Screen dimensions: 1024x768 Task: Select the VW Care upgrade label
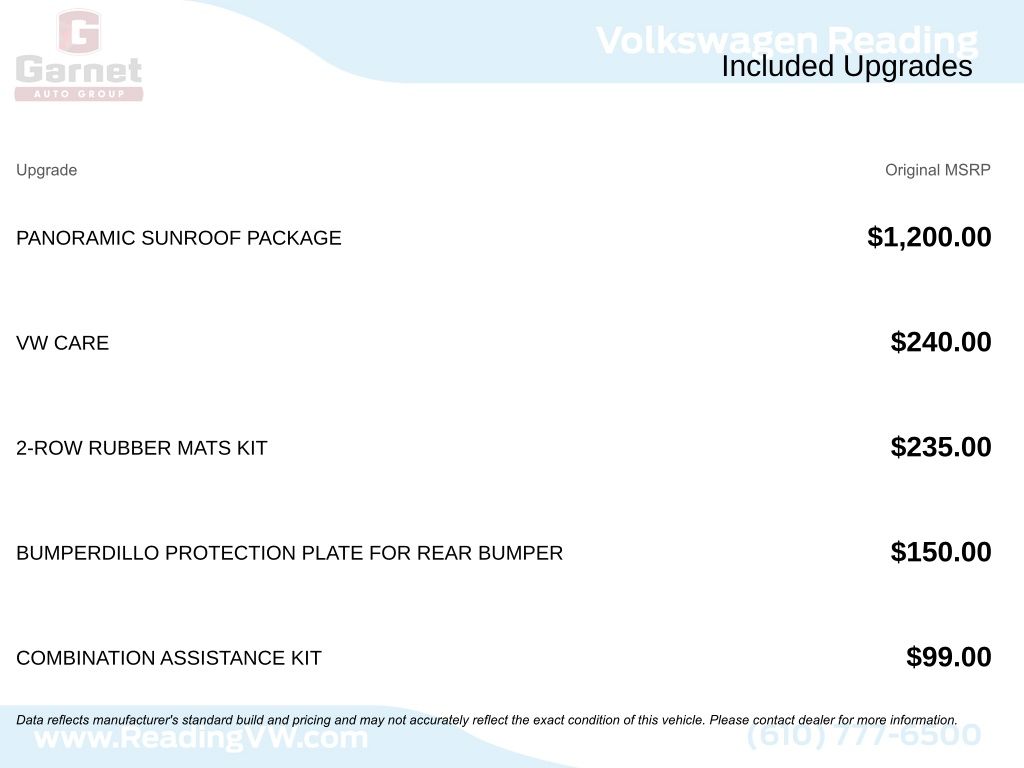click(x=62, y=343)
